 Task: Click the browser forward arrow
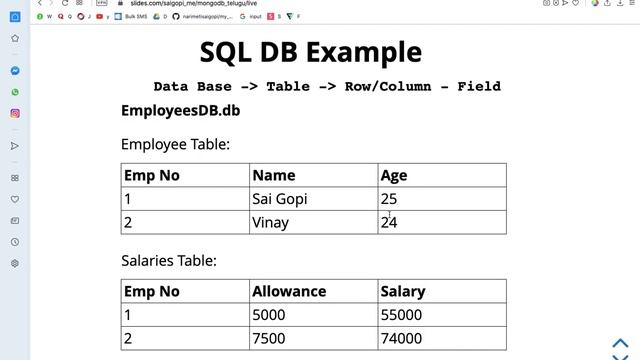pyautogui.click(x=51, y=3)
